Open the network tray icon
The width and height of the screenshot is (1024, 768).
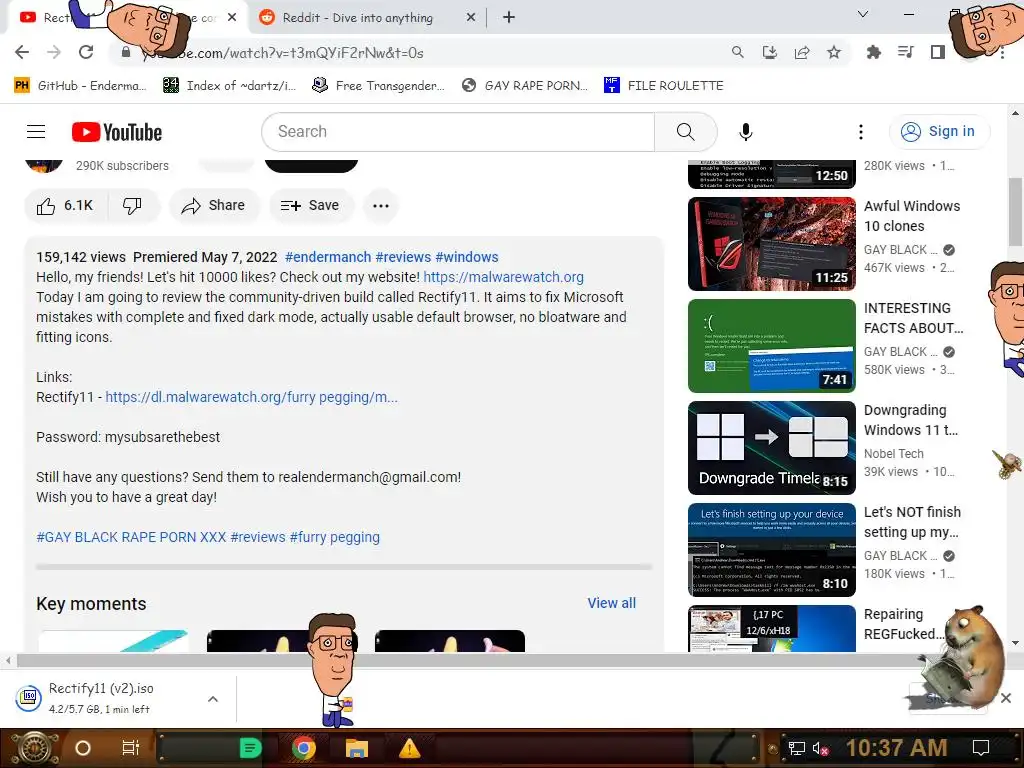[x=797, y=748]
